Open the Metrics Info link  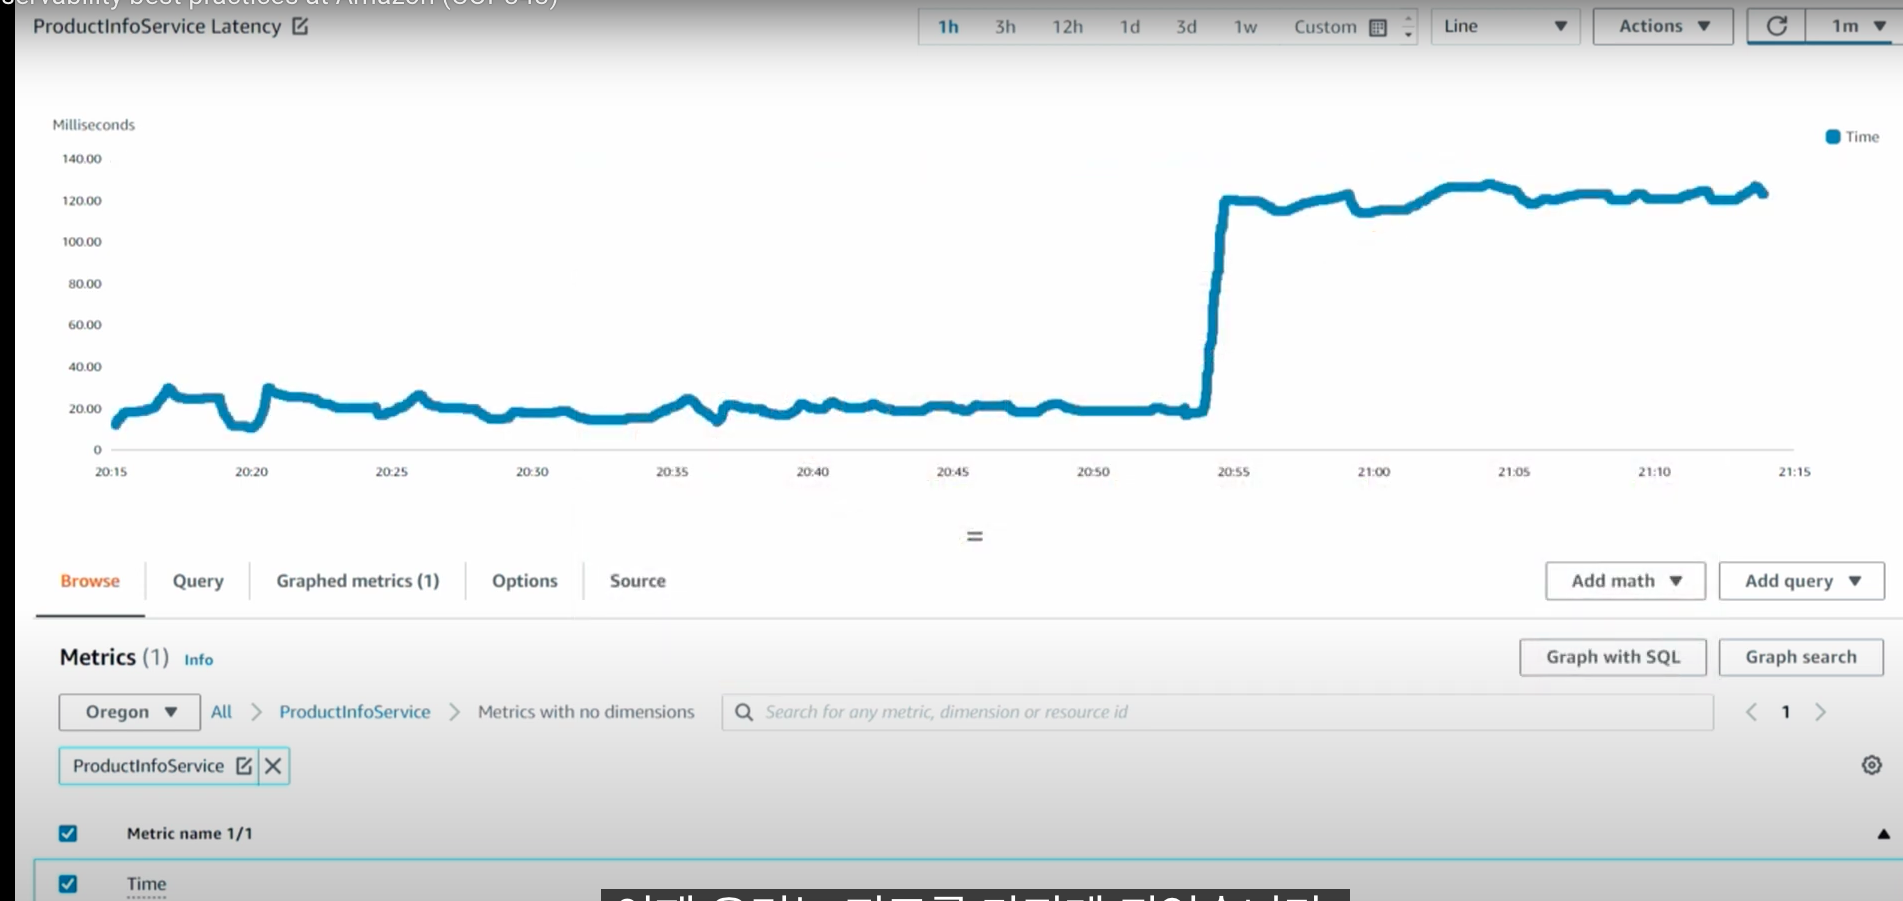pyautogui.click(x=198, y=660)
